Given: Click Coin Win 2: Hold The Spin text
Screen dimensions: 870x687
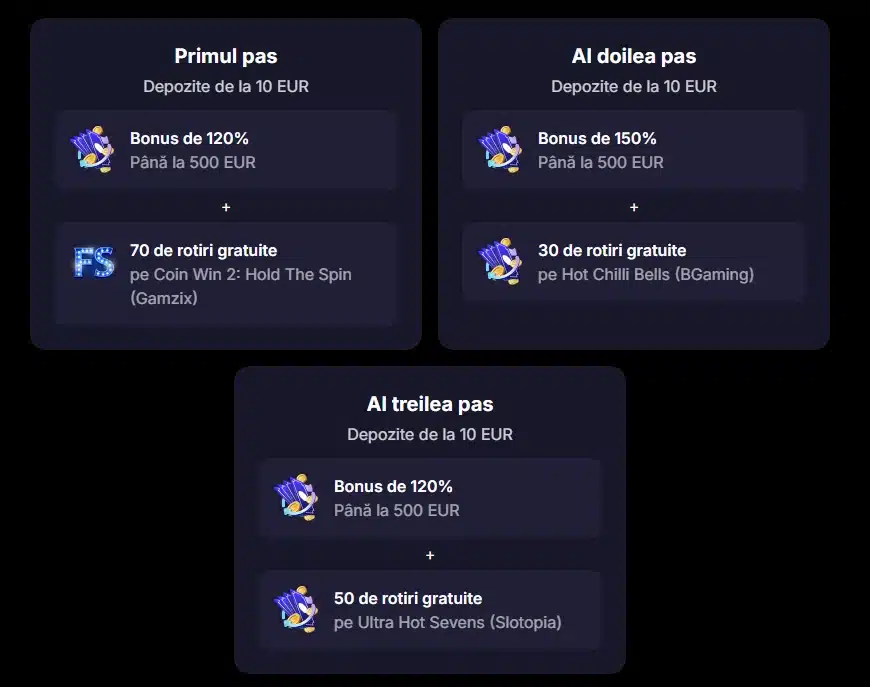Looking at the screenshot, I should 252,274.
